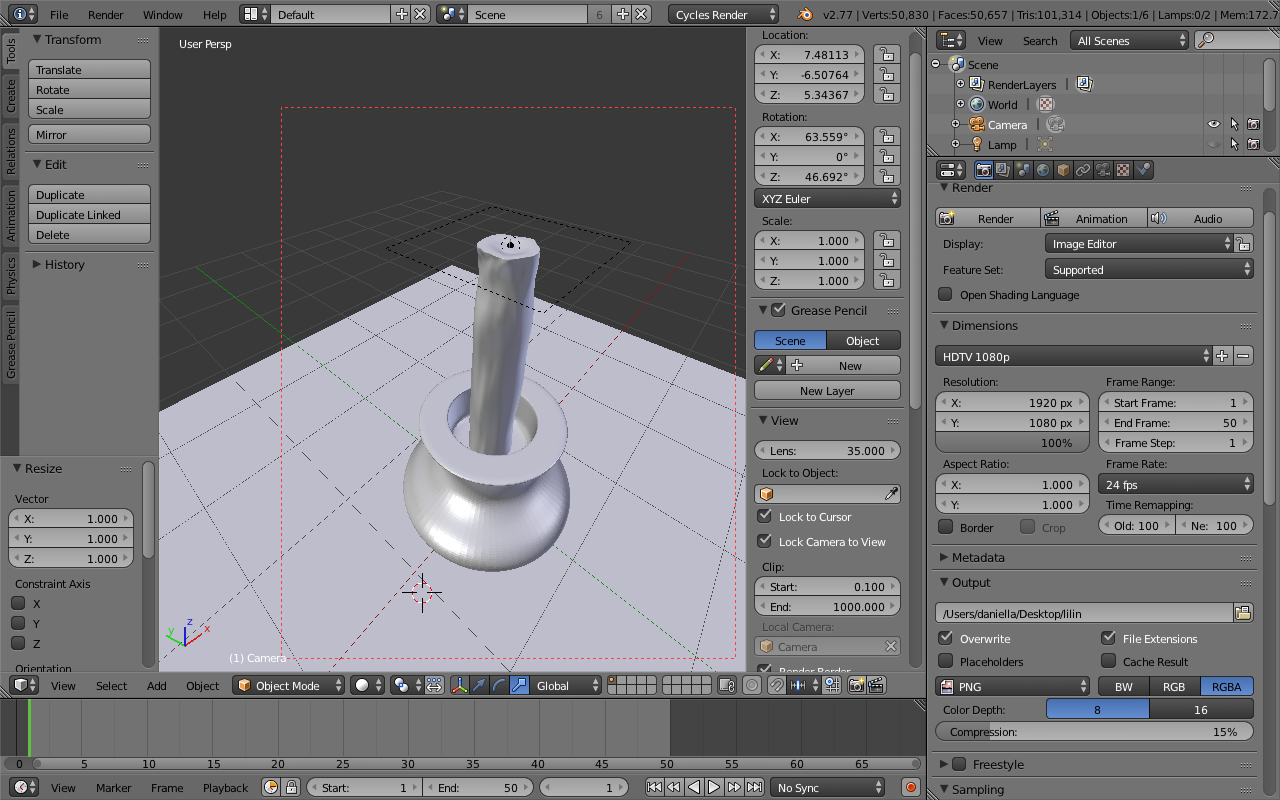
Task: Uncheck Lock Camera to View checkbox
Action: [x=764, y=541]
